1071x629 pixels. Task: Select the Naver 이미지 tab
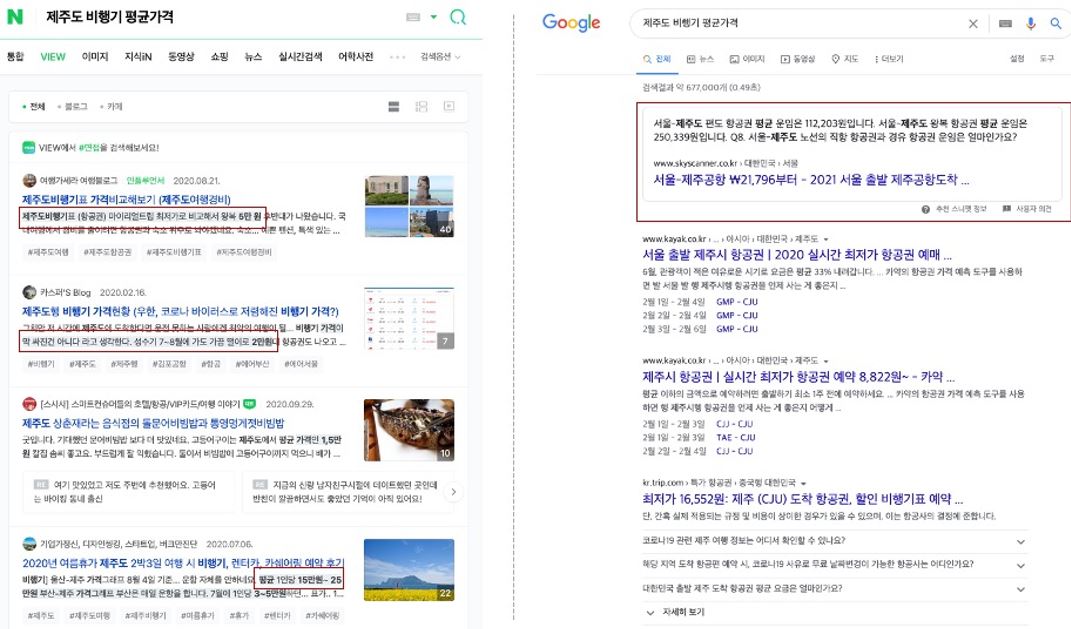[95, 57]
